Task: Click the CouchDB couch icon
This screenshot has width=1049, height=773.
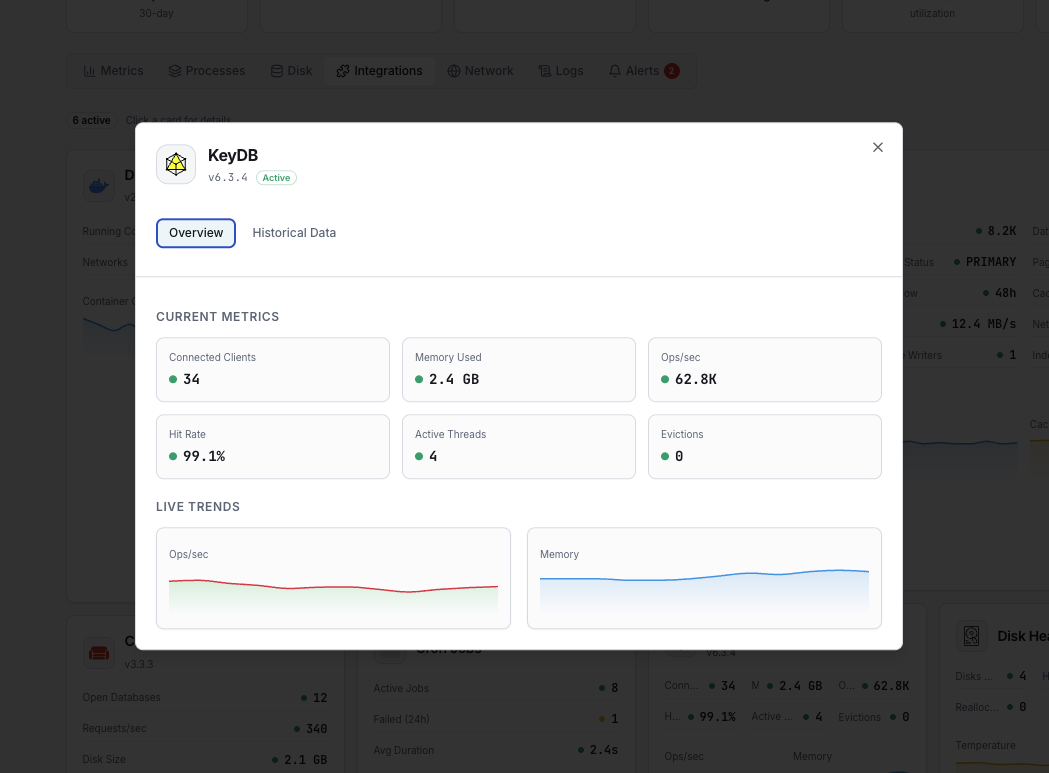Action: click(98, 651)
